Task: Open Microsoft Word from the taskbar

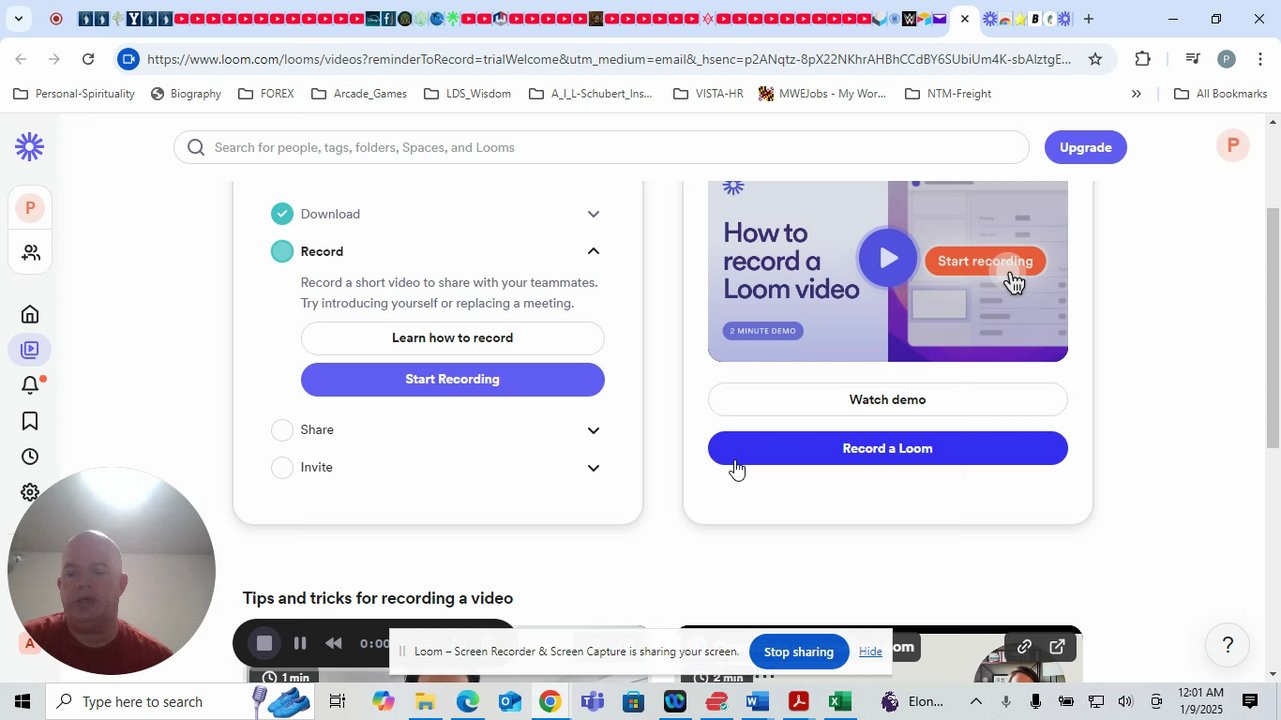Action: [757, 702]
